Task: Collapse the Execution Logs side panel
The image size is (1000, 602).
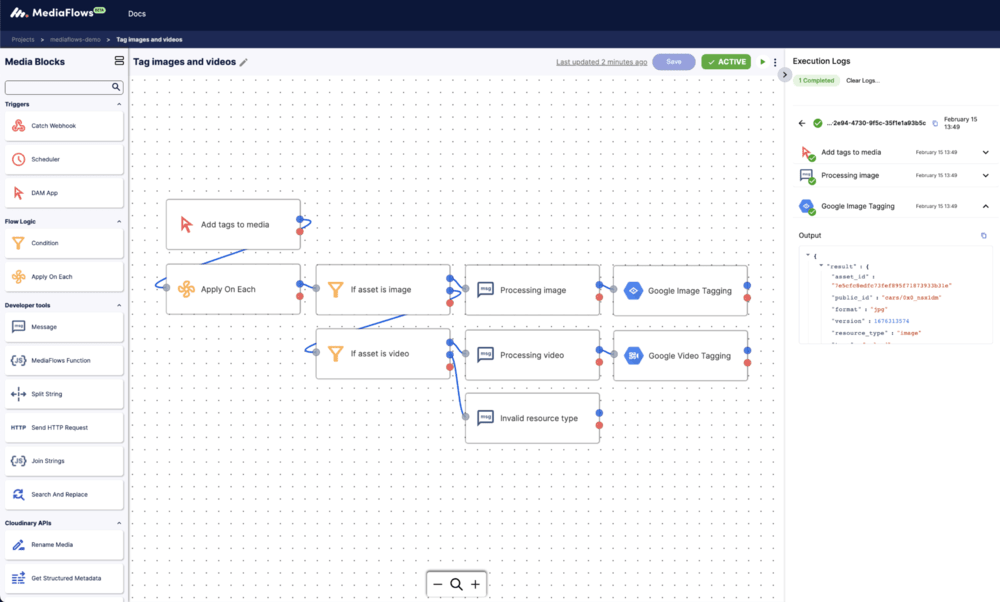Action: (785, 74)
